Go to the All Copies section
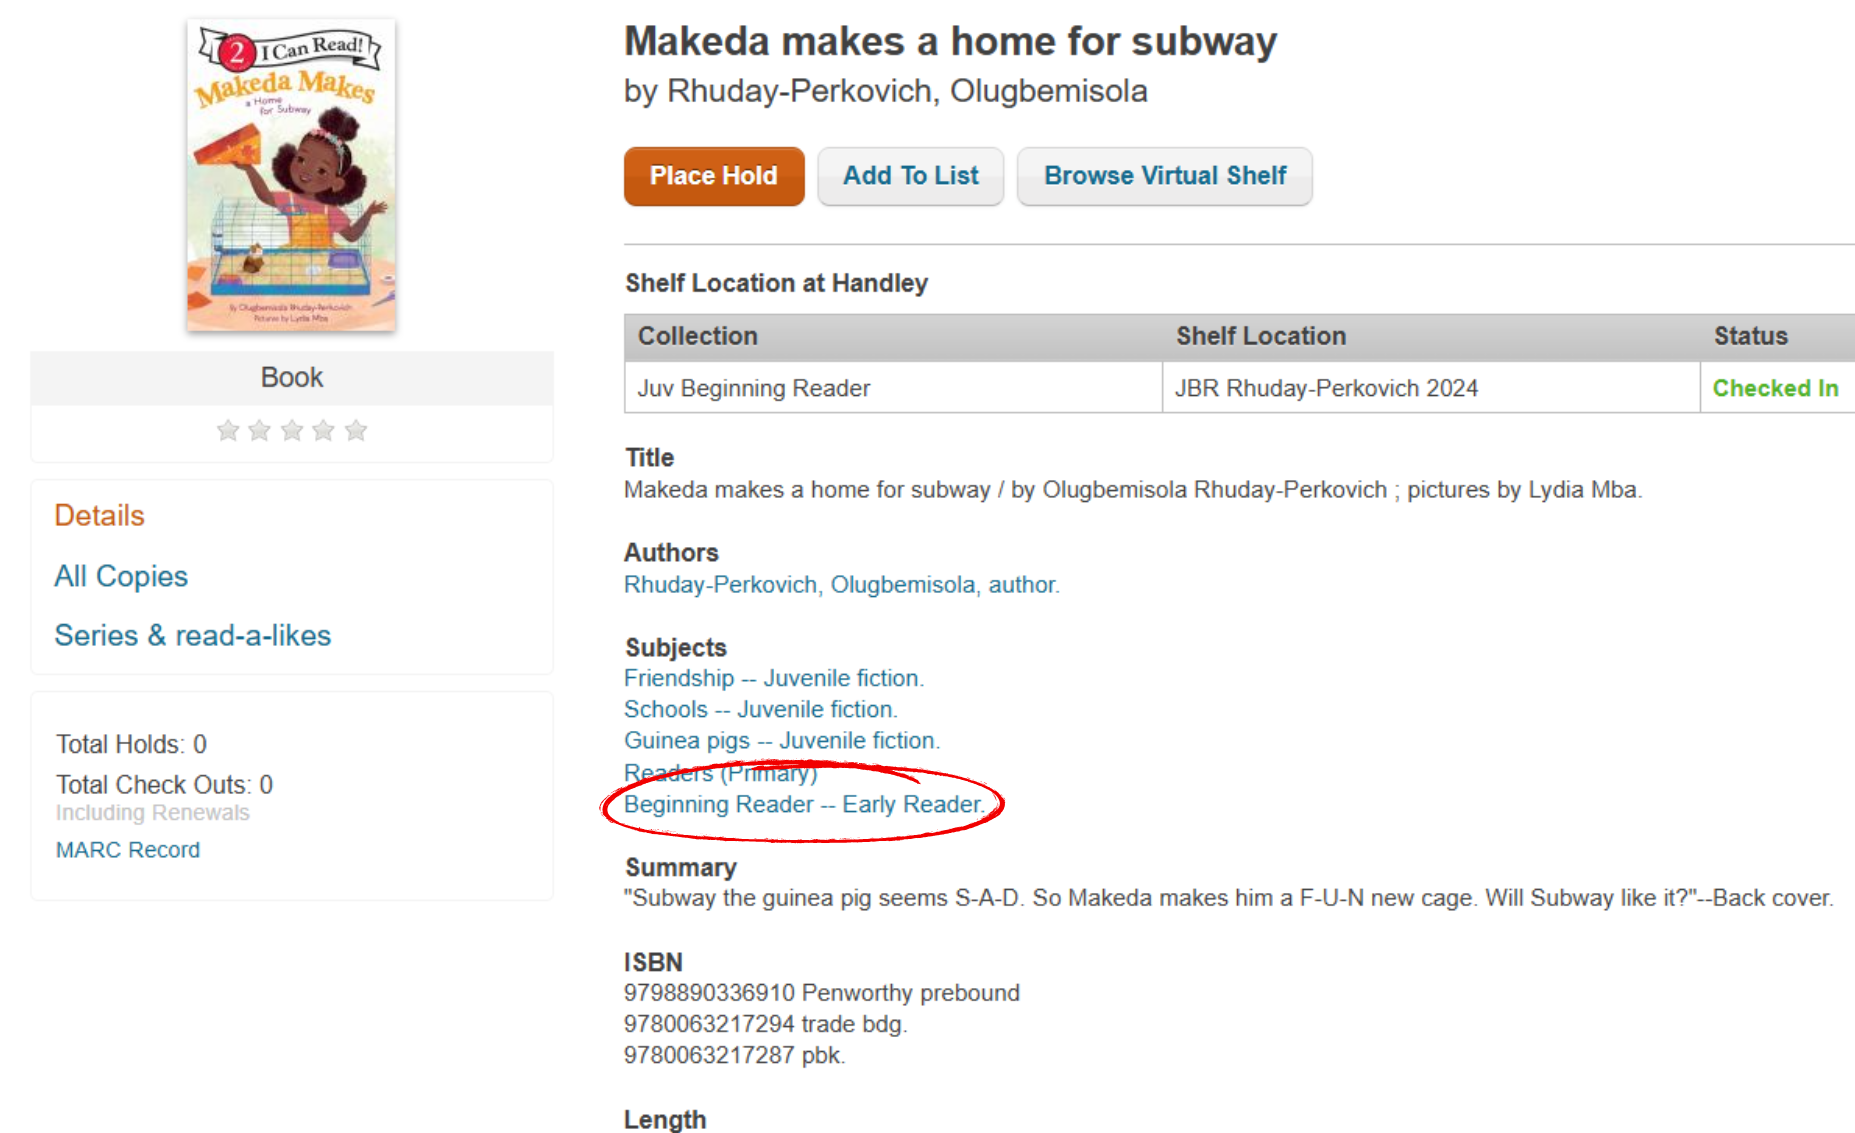1855x1133 pixels. point(121,576)
